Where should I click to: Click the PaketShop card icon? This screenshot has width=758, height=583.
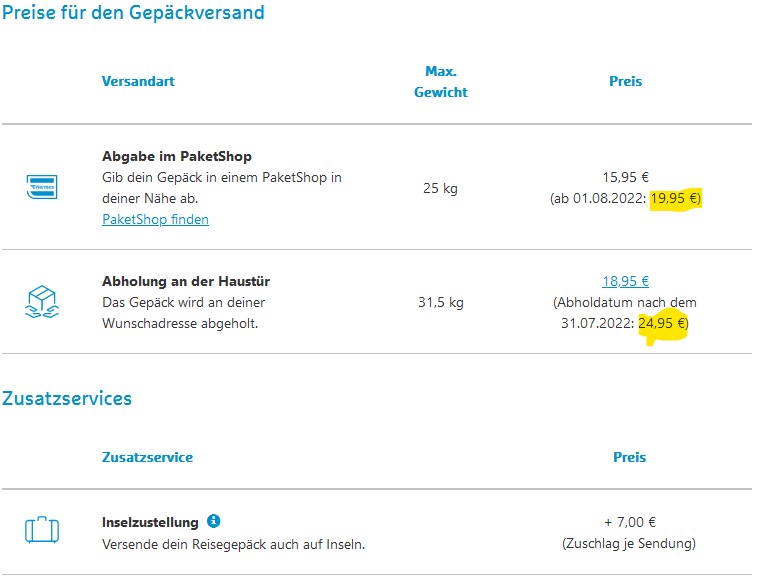42,187
